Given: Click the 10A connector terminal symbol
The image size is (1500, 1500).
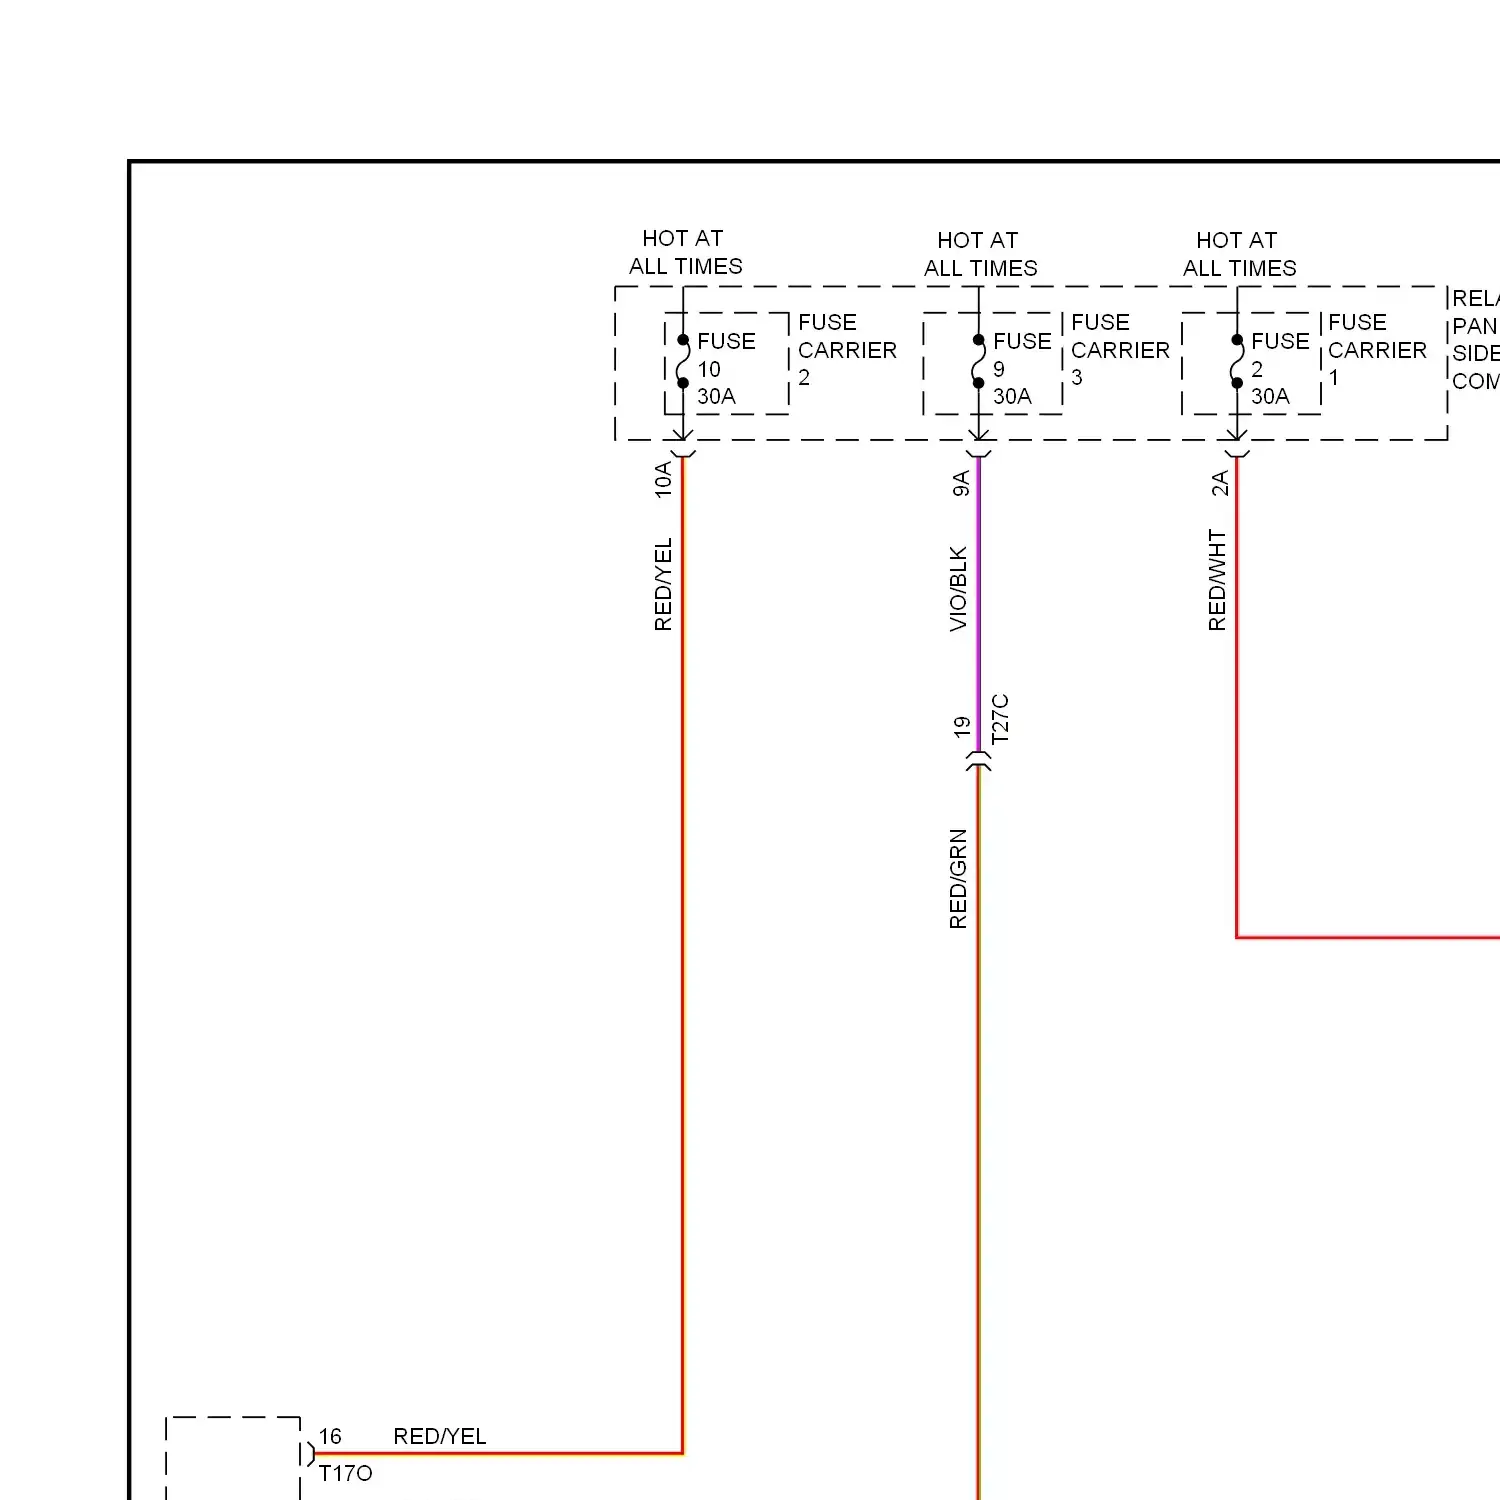Looking at the screenshot, I should click(683, 454).
